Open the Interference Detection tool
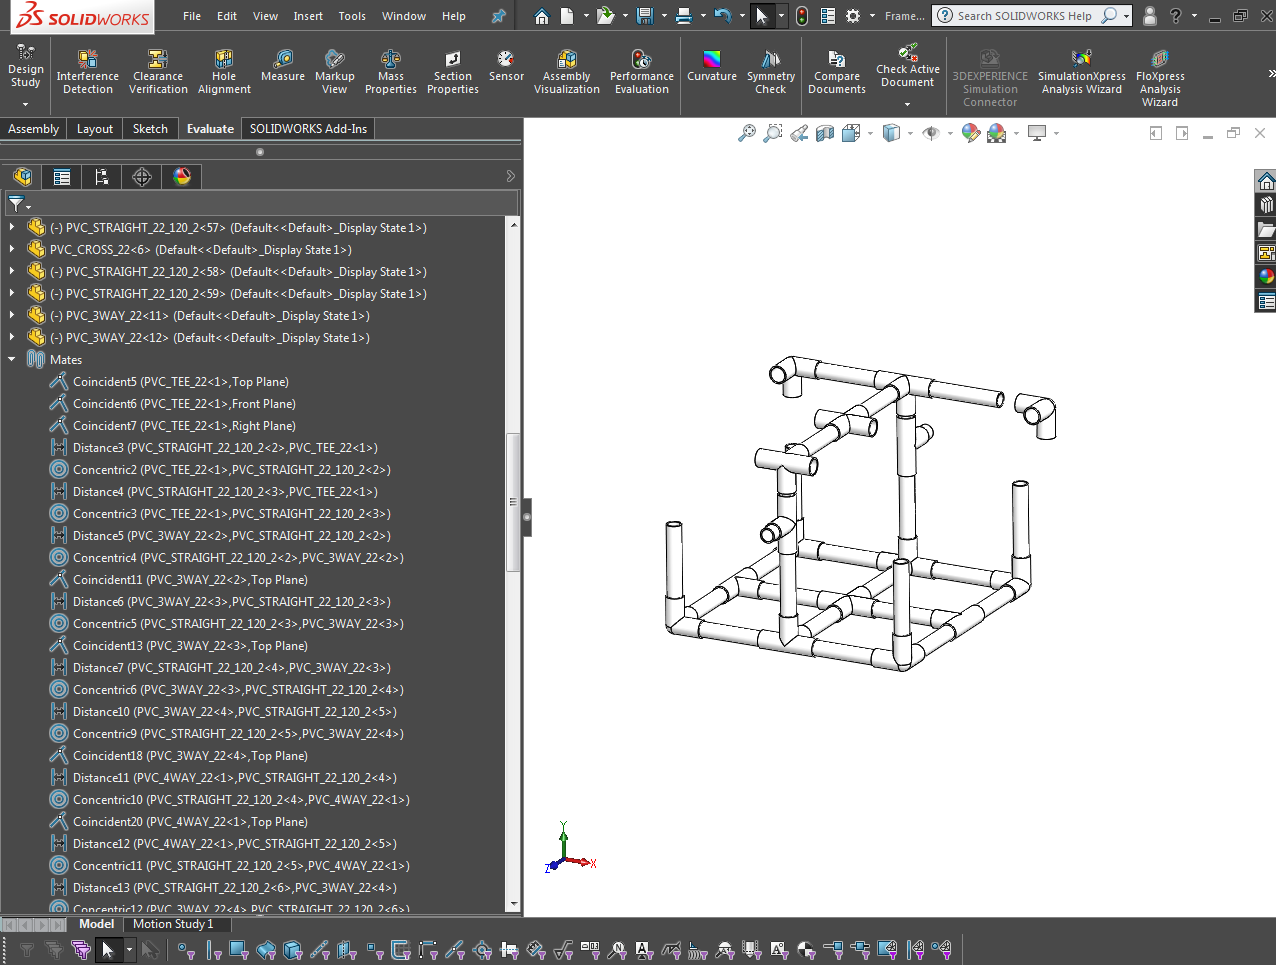1276x965 pixels. [88, 72]
